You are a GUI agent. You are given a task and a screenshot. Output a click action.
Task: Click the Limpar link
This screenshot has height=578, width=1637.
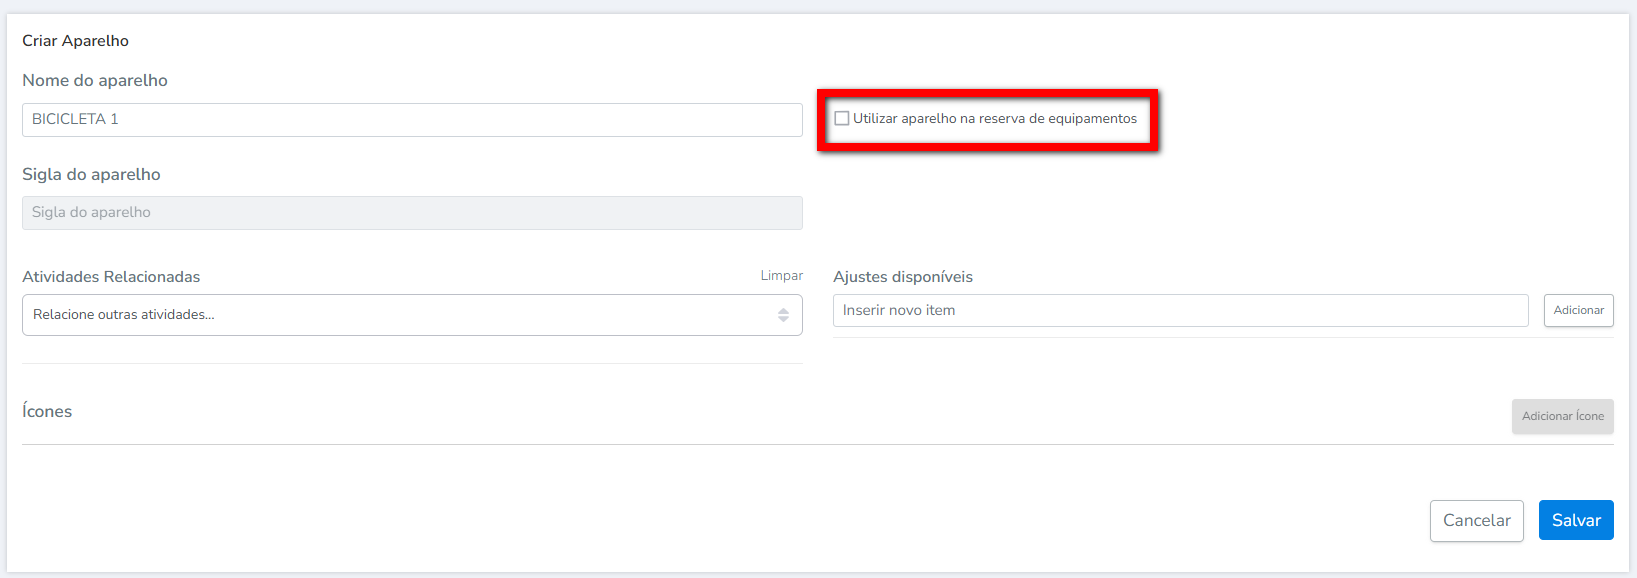tap(781, 276)
